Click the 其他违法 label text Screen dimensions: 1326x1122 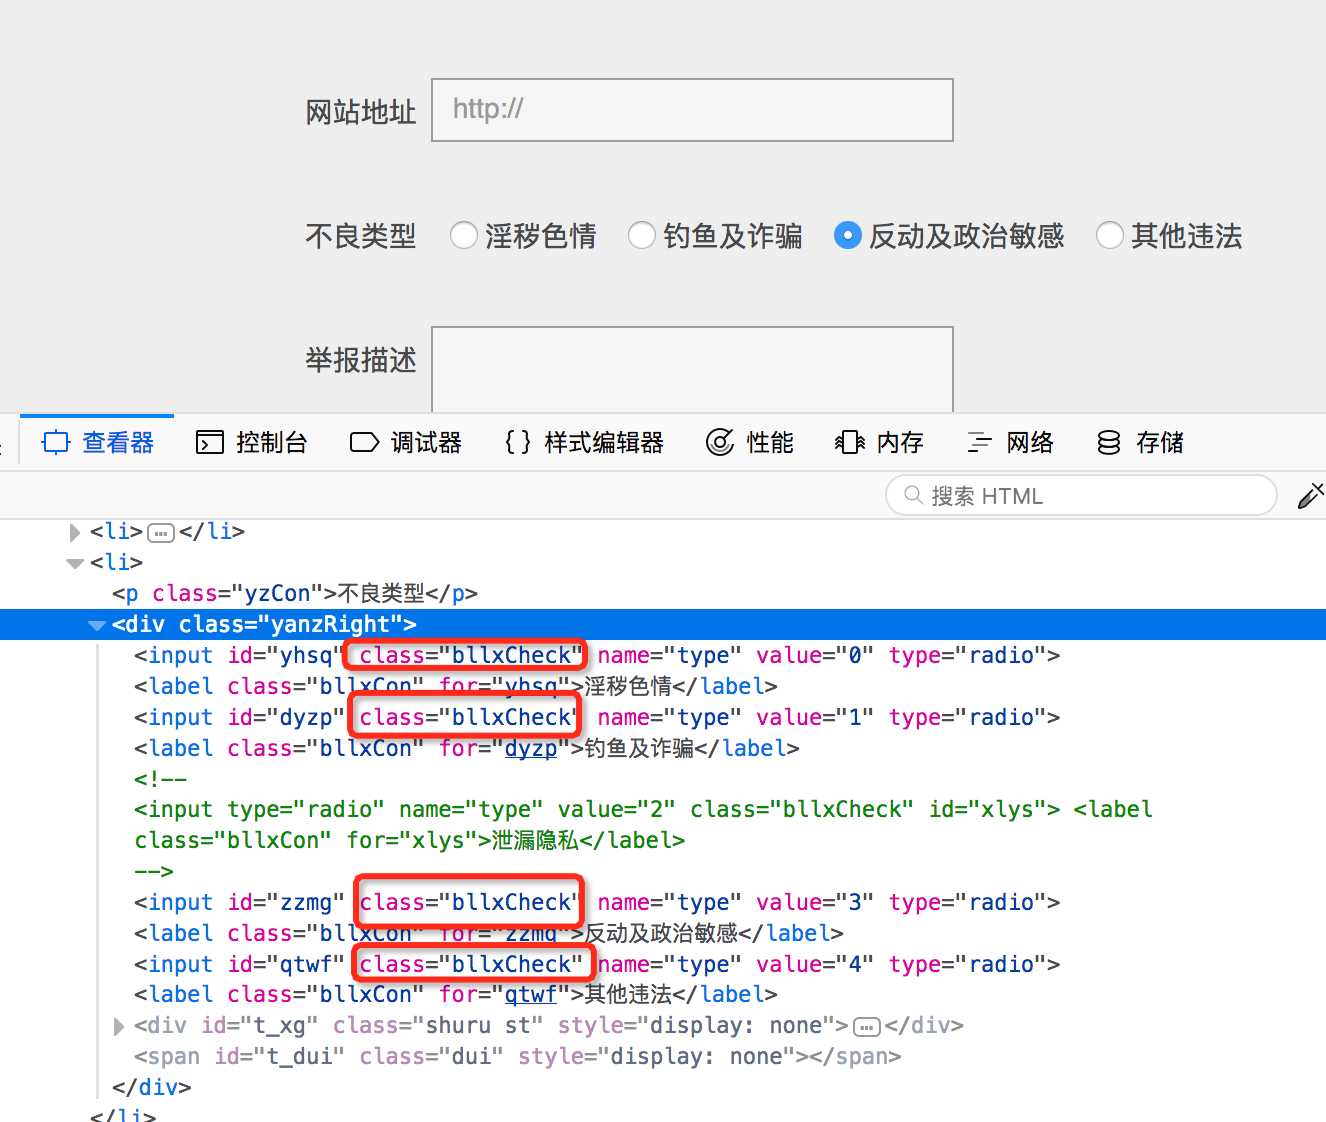click(x=1187, y=236)
